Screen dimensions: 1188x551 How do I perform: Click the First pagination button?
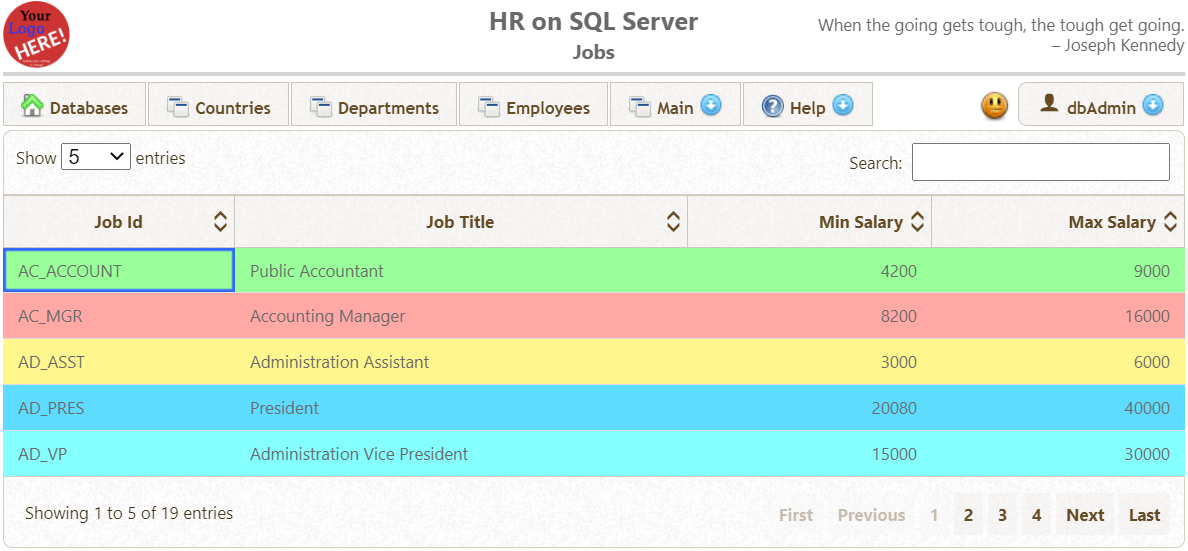[796, 515]
